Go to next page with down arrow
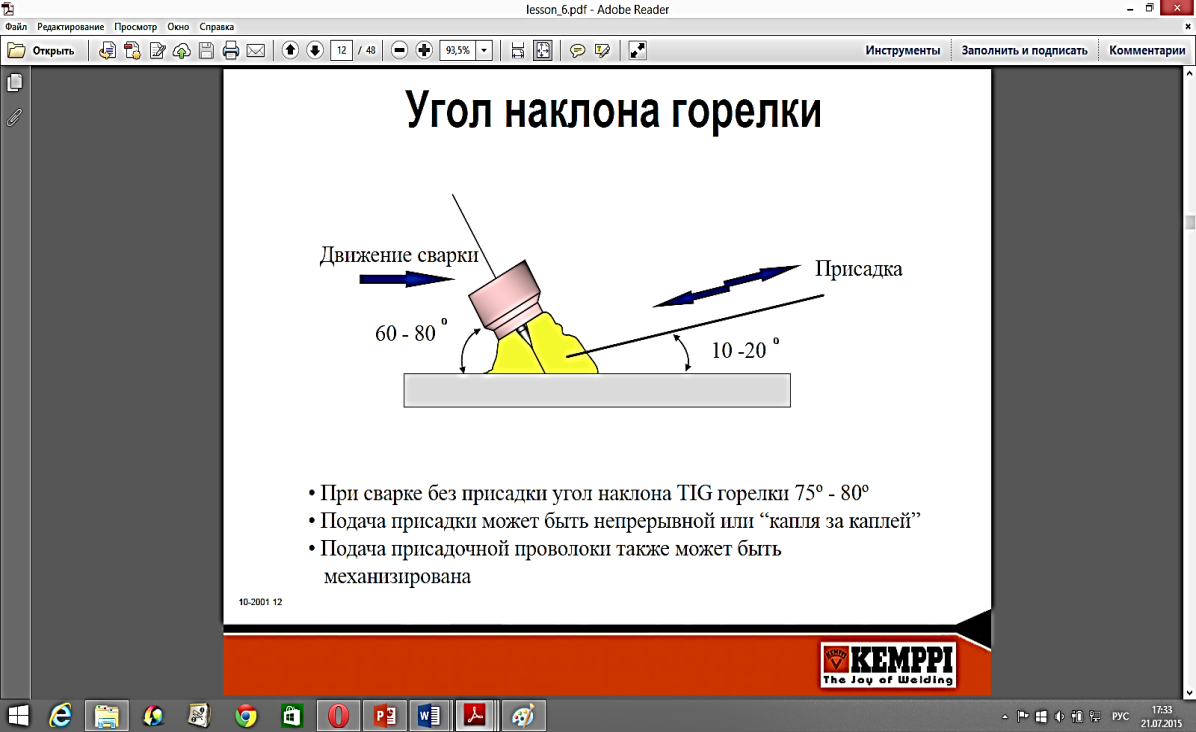The image size is (1196, 732). point(314,50)
